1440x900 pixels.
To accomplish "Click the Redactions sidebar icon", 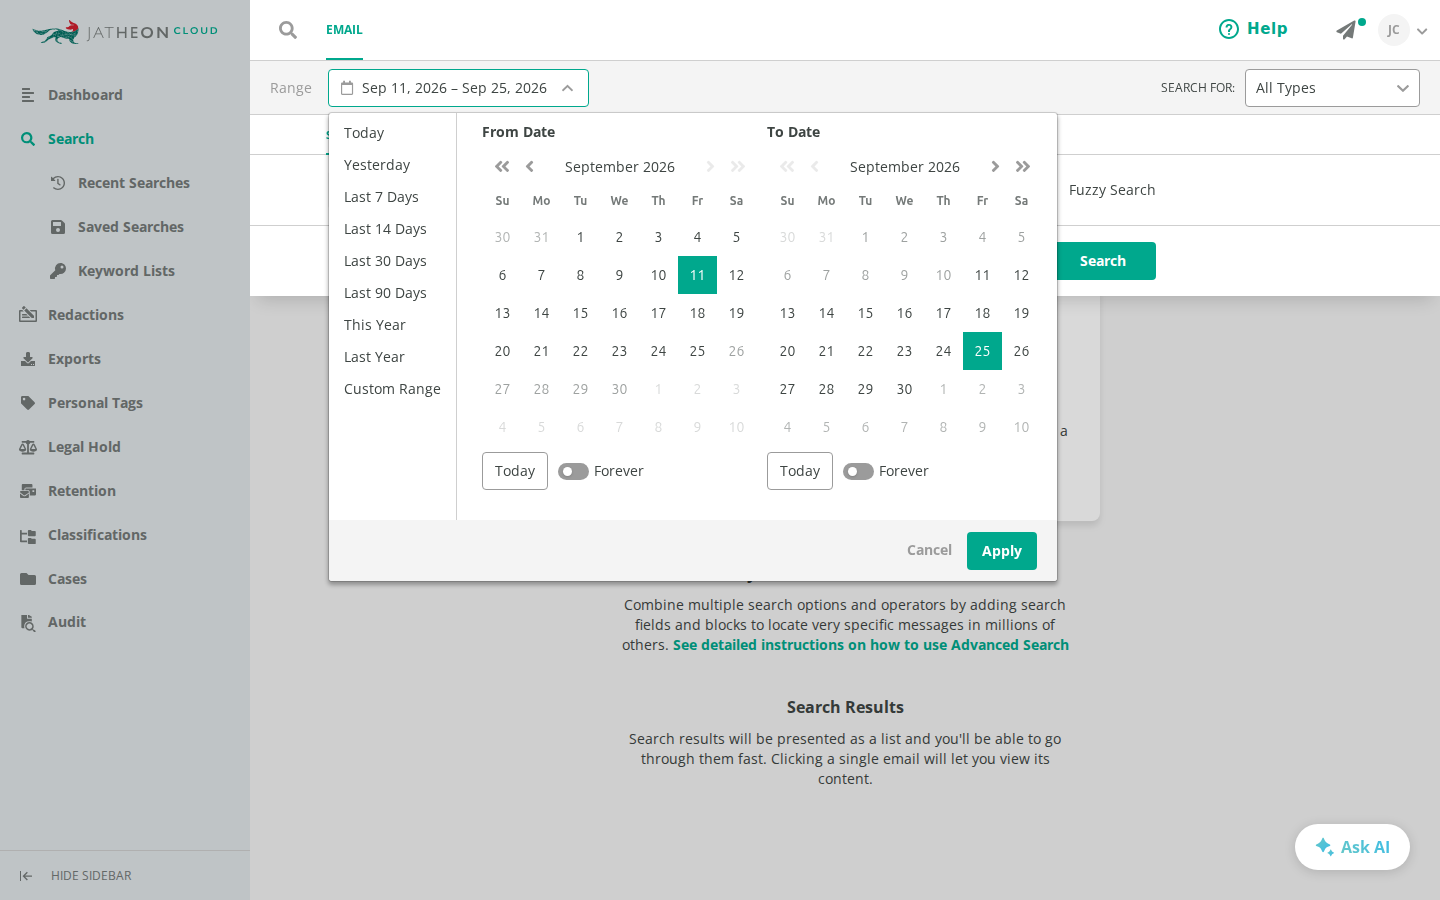I will pyautogui.click(x=28, y=315).
